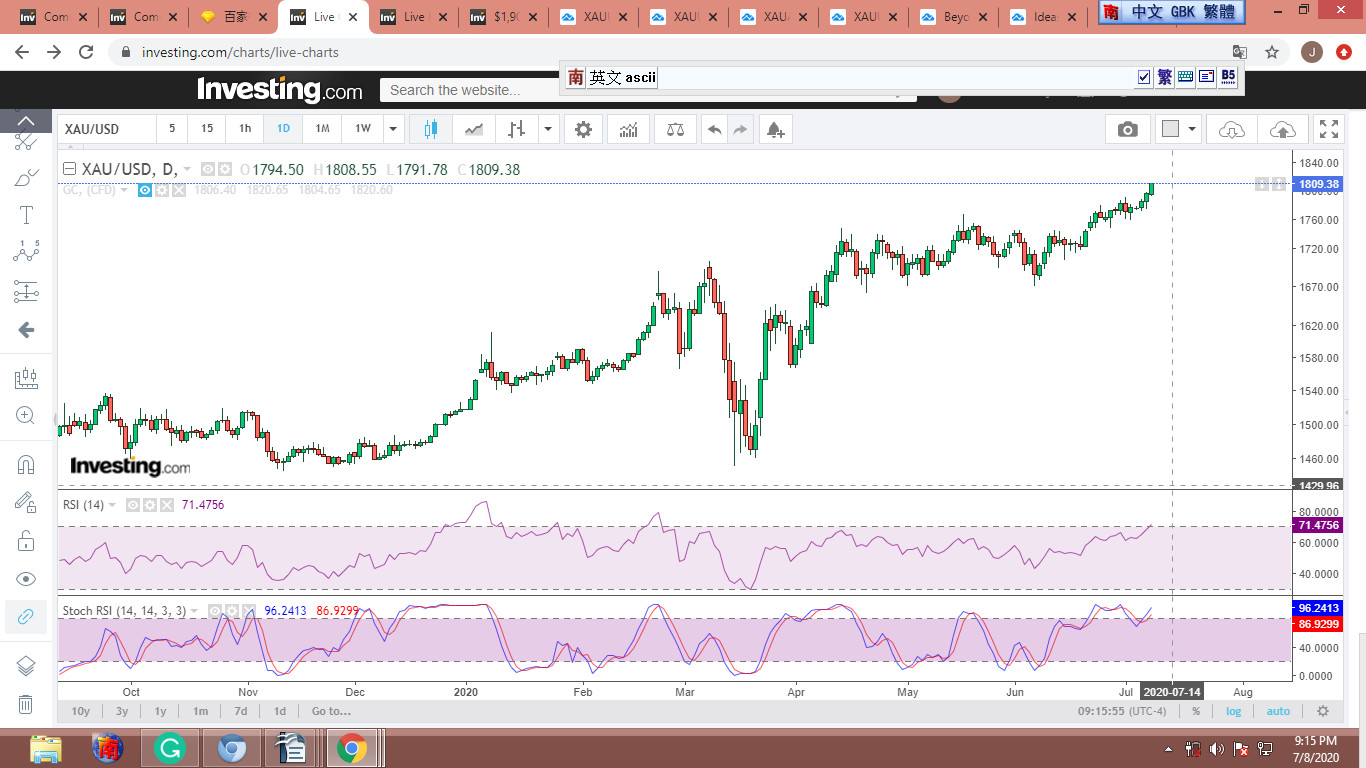
Task: Set the chart range to 3y
Action: (121, 711)
